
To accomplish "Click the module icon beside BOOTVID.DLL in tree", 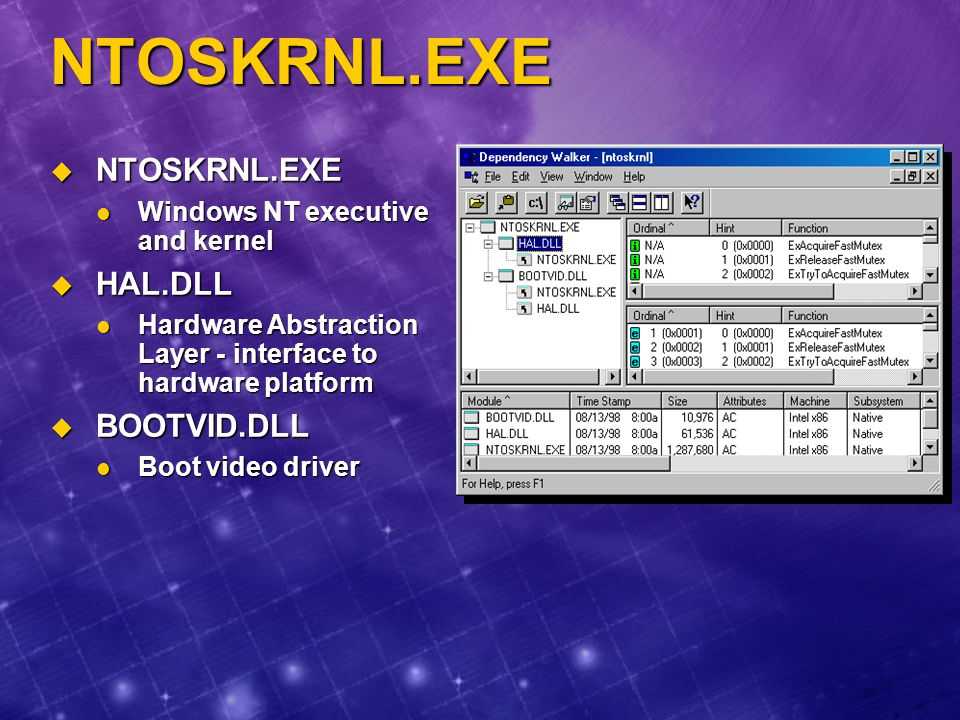I will click(506, 276).
